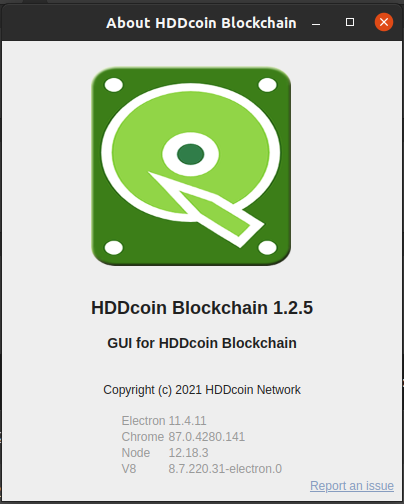This screenshot has width=404, height=504.
Task: Open the Report an issue link
Action: [352, 486]
